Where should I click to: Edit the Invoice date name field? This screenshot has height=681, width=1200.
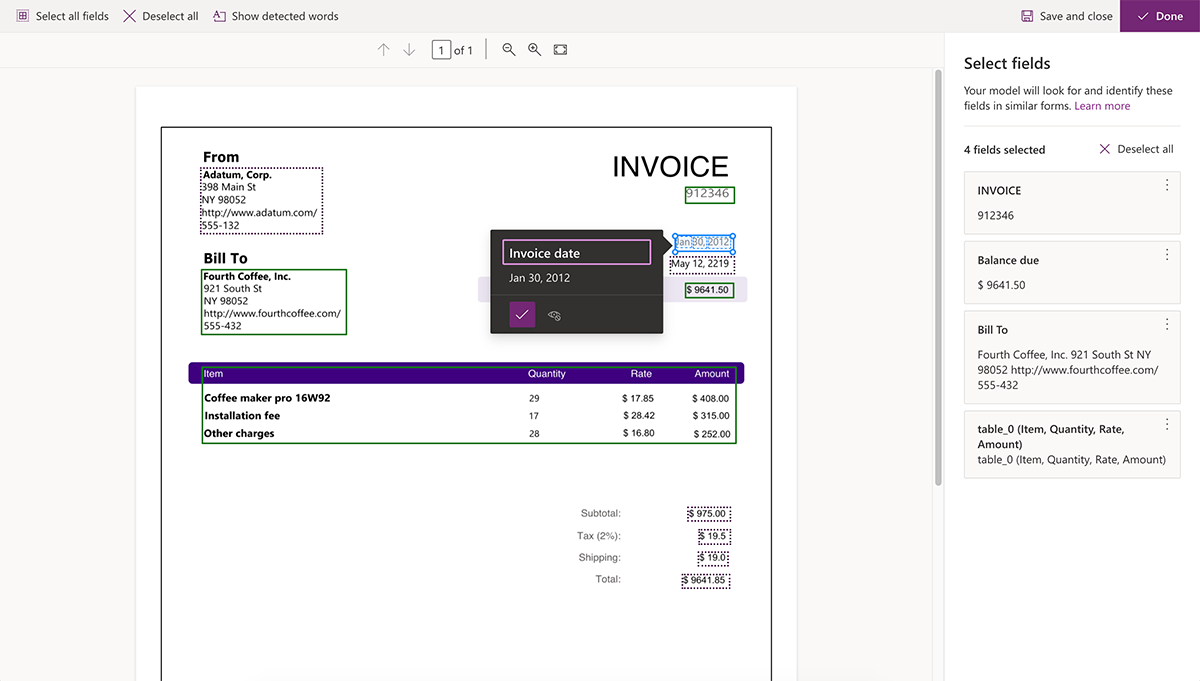[x=577, y=253]
